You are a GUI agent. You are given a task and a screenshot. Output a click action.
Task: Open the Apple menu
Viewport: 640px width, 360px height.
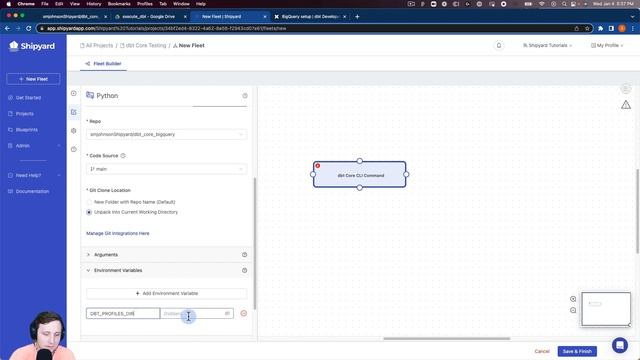click(8, 4)
